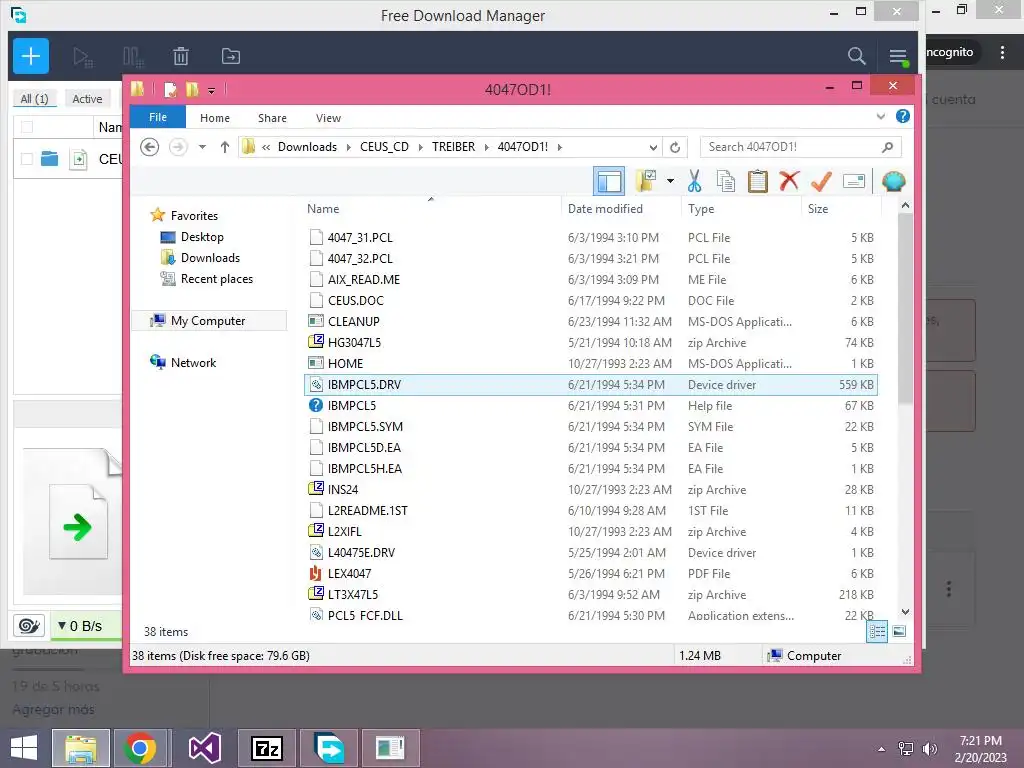Open the File ribbon tab
The image size is (1024, 768).
point(158,117)
